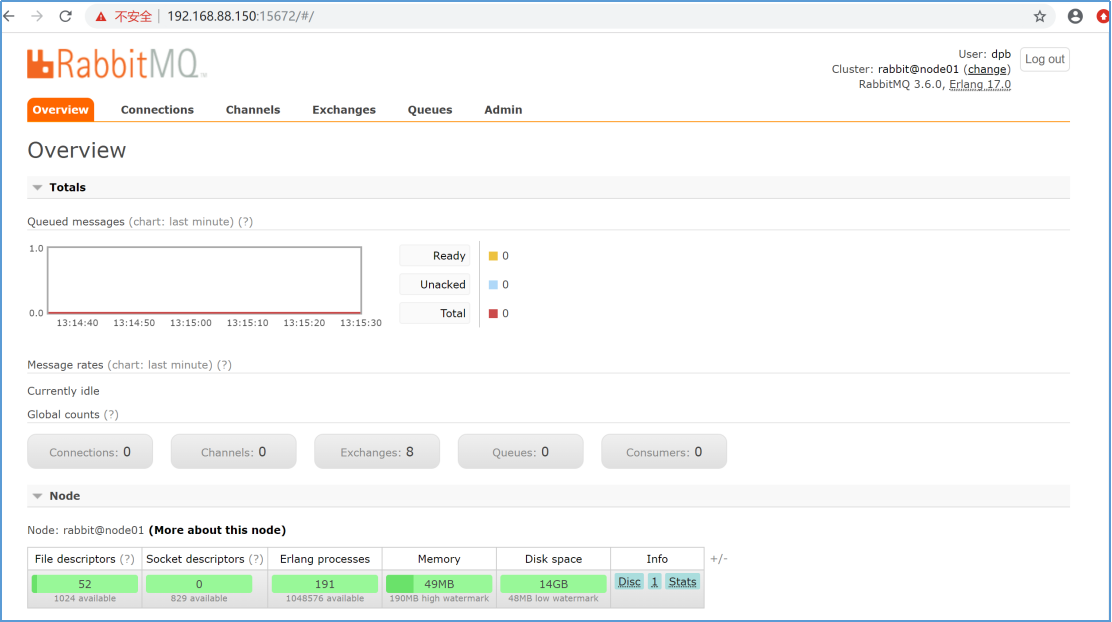Click help mark beside Queued messages
This screenshot has height=622, width=1112.
tap(245, 222)
